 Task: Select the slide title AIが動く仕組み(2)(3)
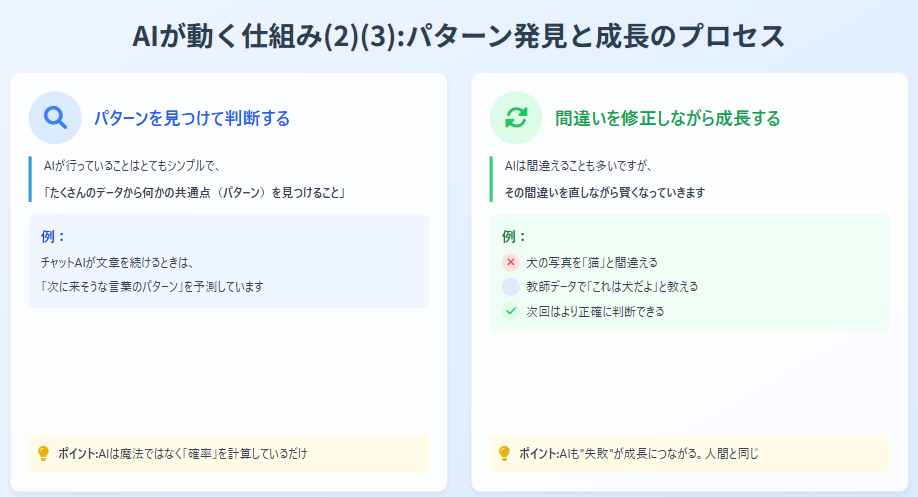pos(458,35)
